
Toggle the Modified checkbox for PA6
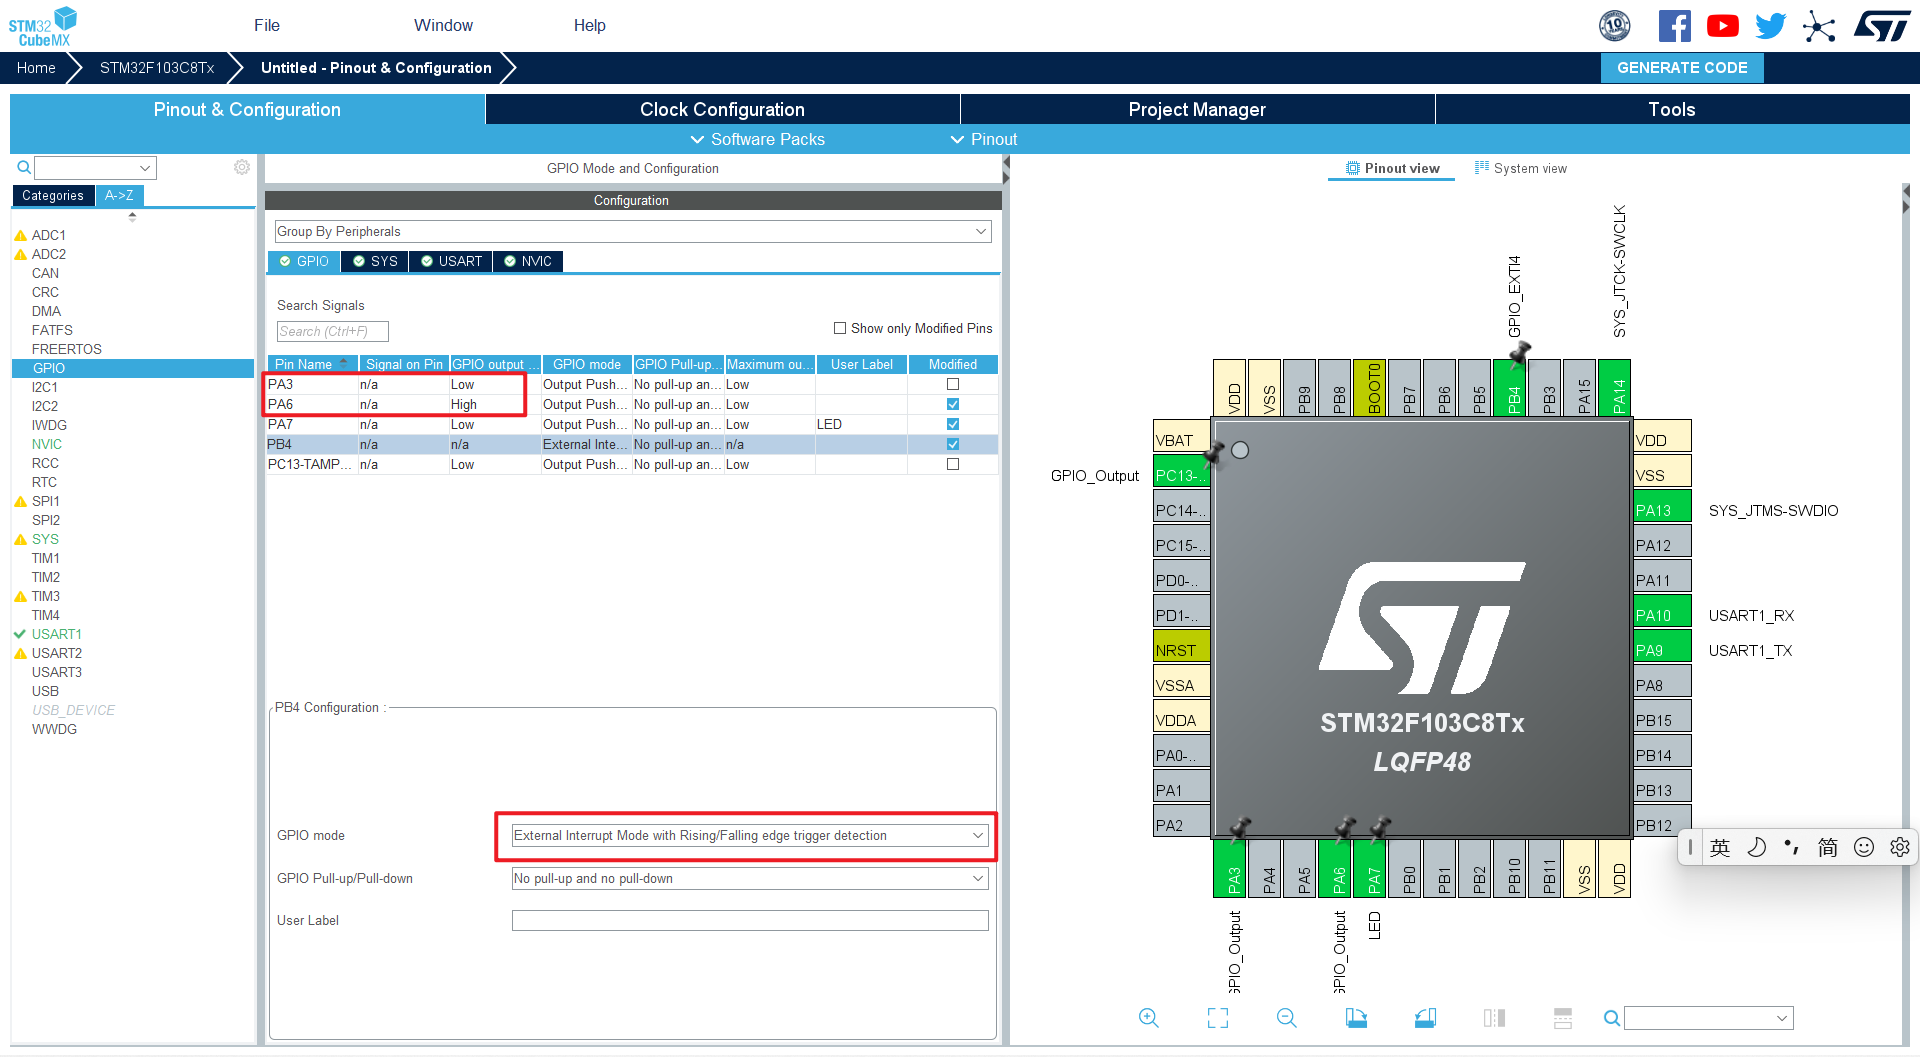tap(953, 404)
